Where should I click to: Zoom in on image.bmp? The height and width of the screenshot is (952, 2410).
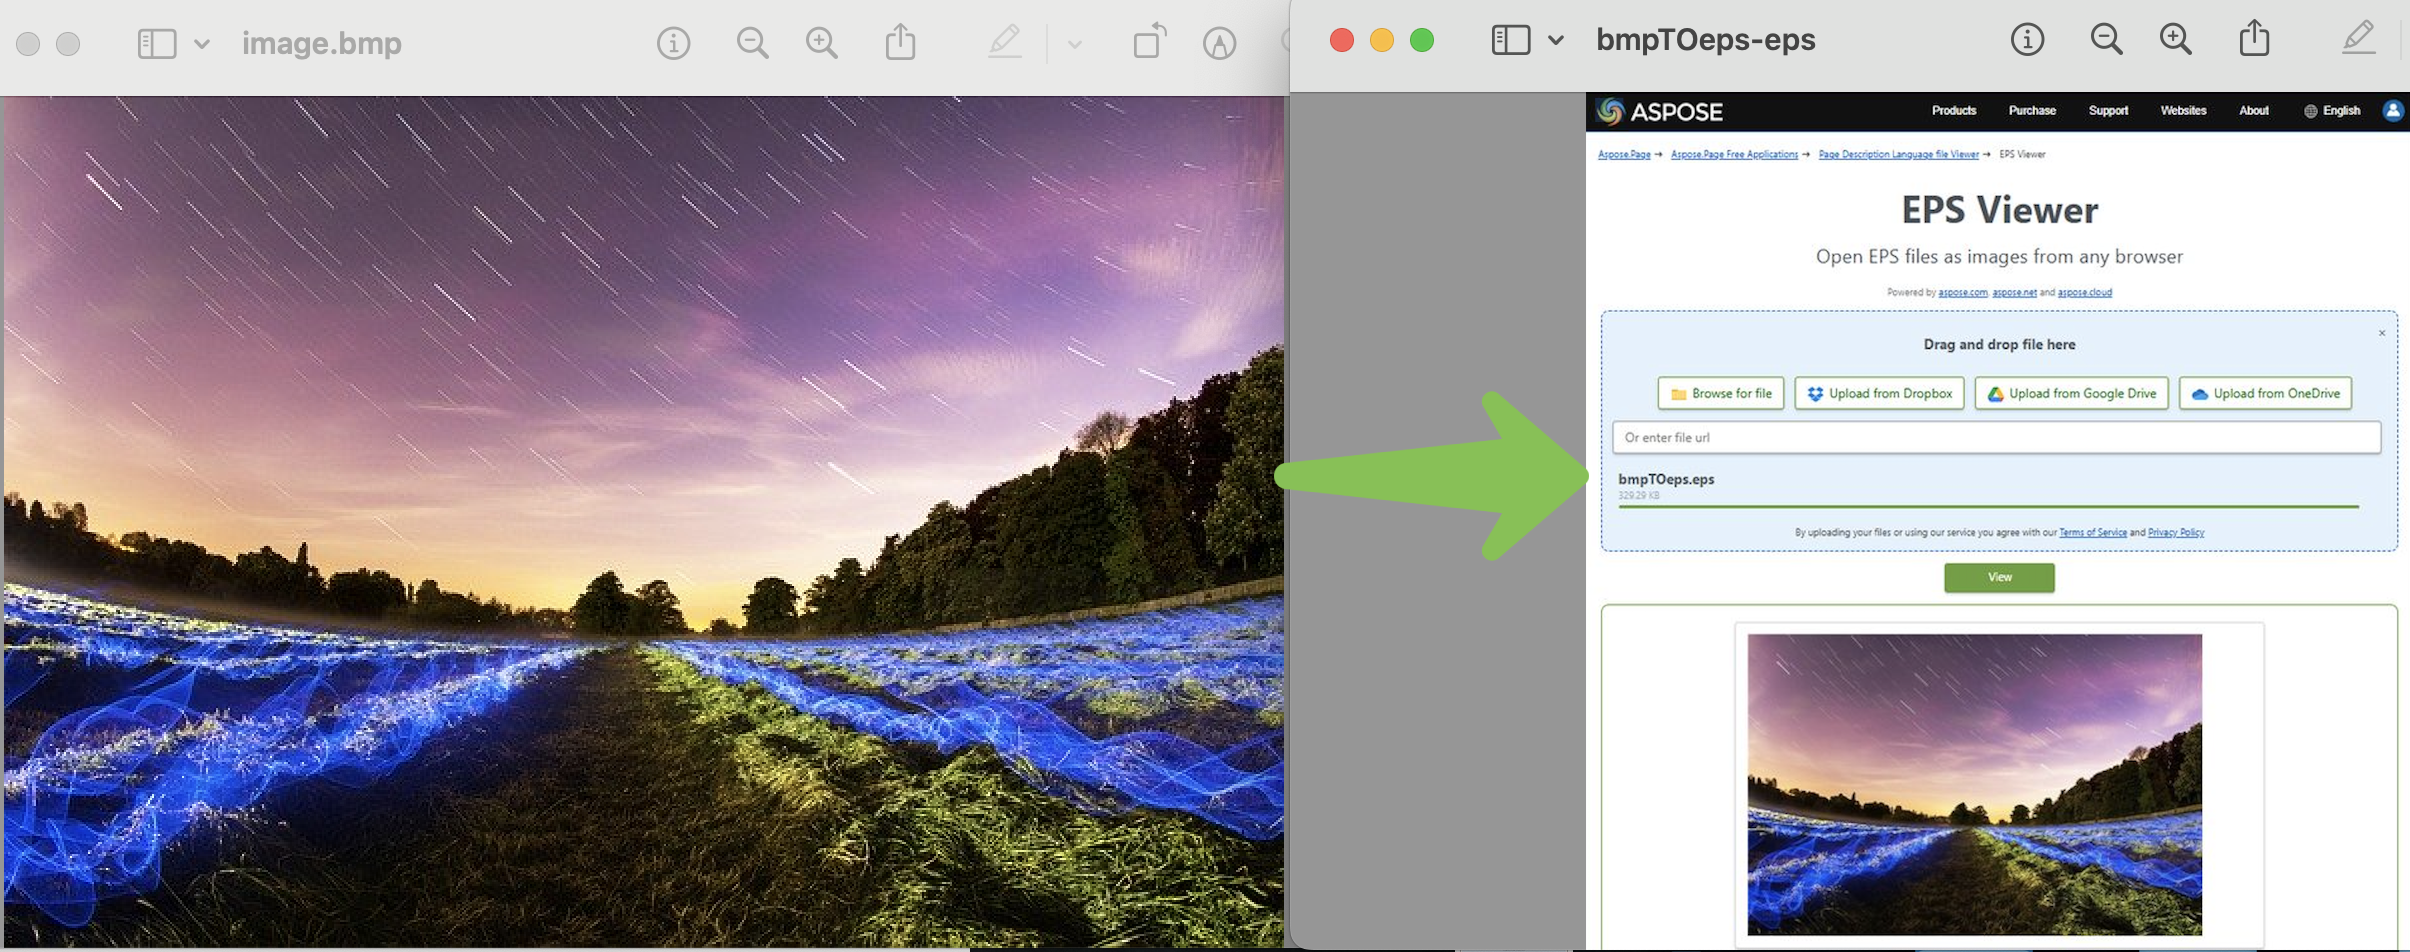click(x=822, y=43)
